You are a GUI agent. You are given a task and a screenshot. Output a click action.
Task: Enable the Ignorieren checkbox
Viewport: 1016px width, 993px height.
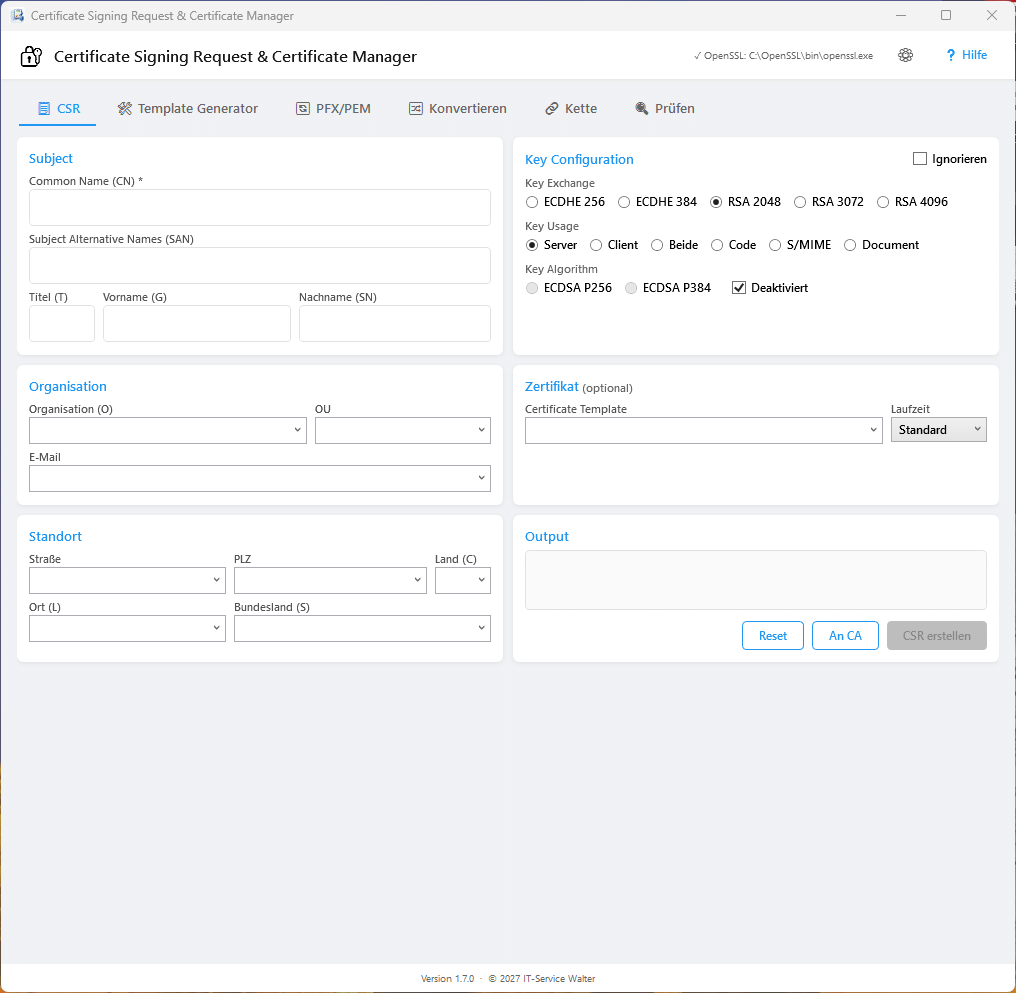click(919, 159)
